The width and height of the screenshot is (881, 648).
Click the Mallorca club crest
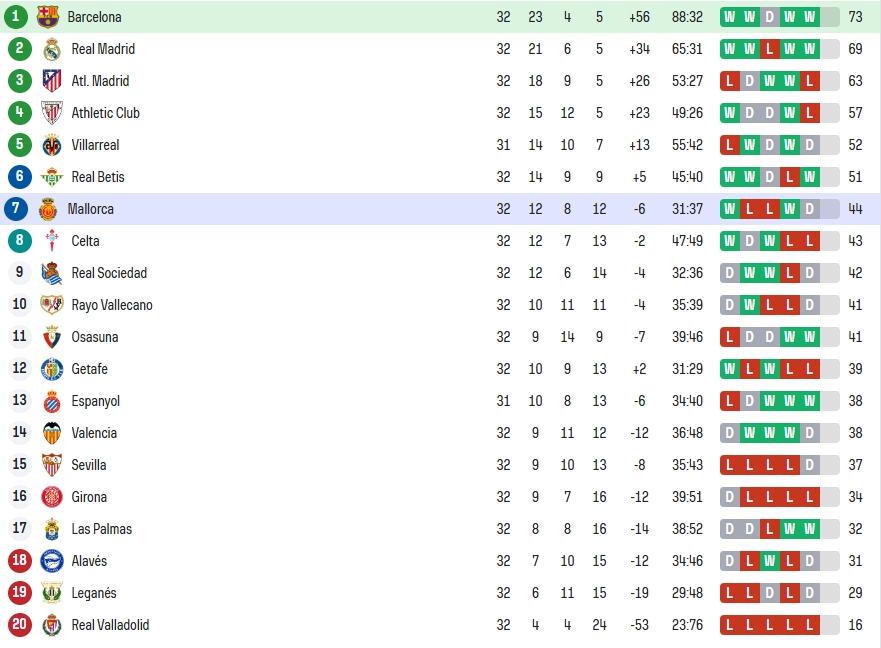pos(48,209)
